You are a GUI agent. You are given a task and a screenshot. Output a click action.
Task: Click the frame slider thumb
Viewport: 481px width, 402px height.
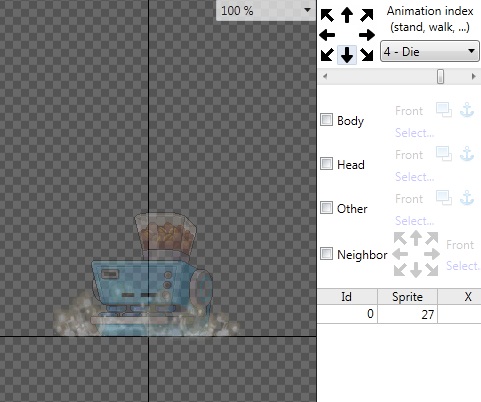click(x=440, y=76)
